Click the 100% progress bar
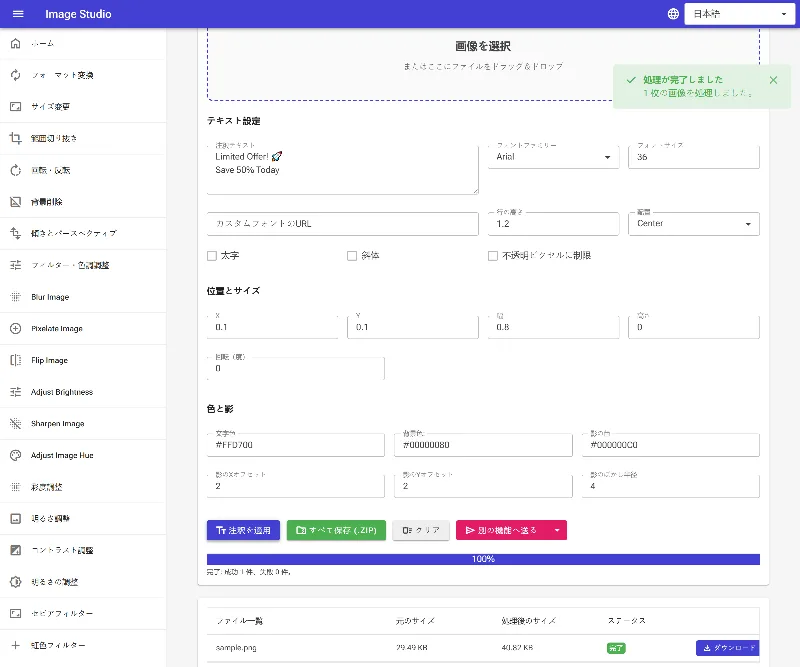The image size is (800, 667). [483, 559]
